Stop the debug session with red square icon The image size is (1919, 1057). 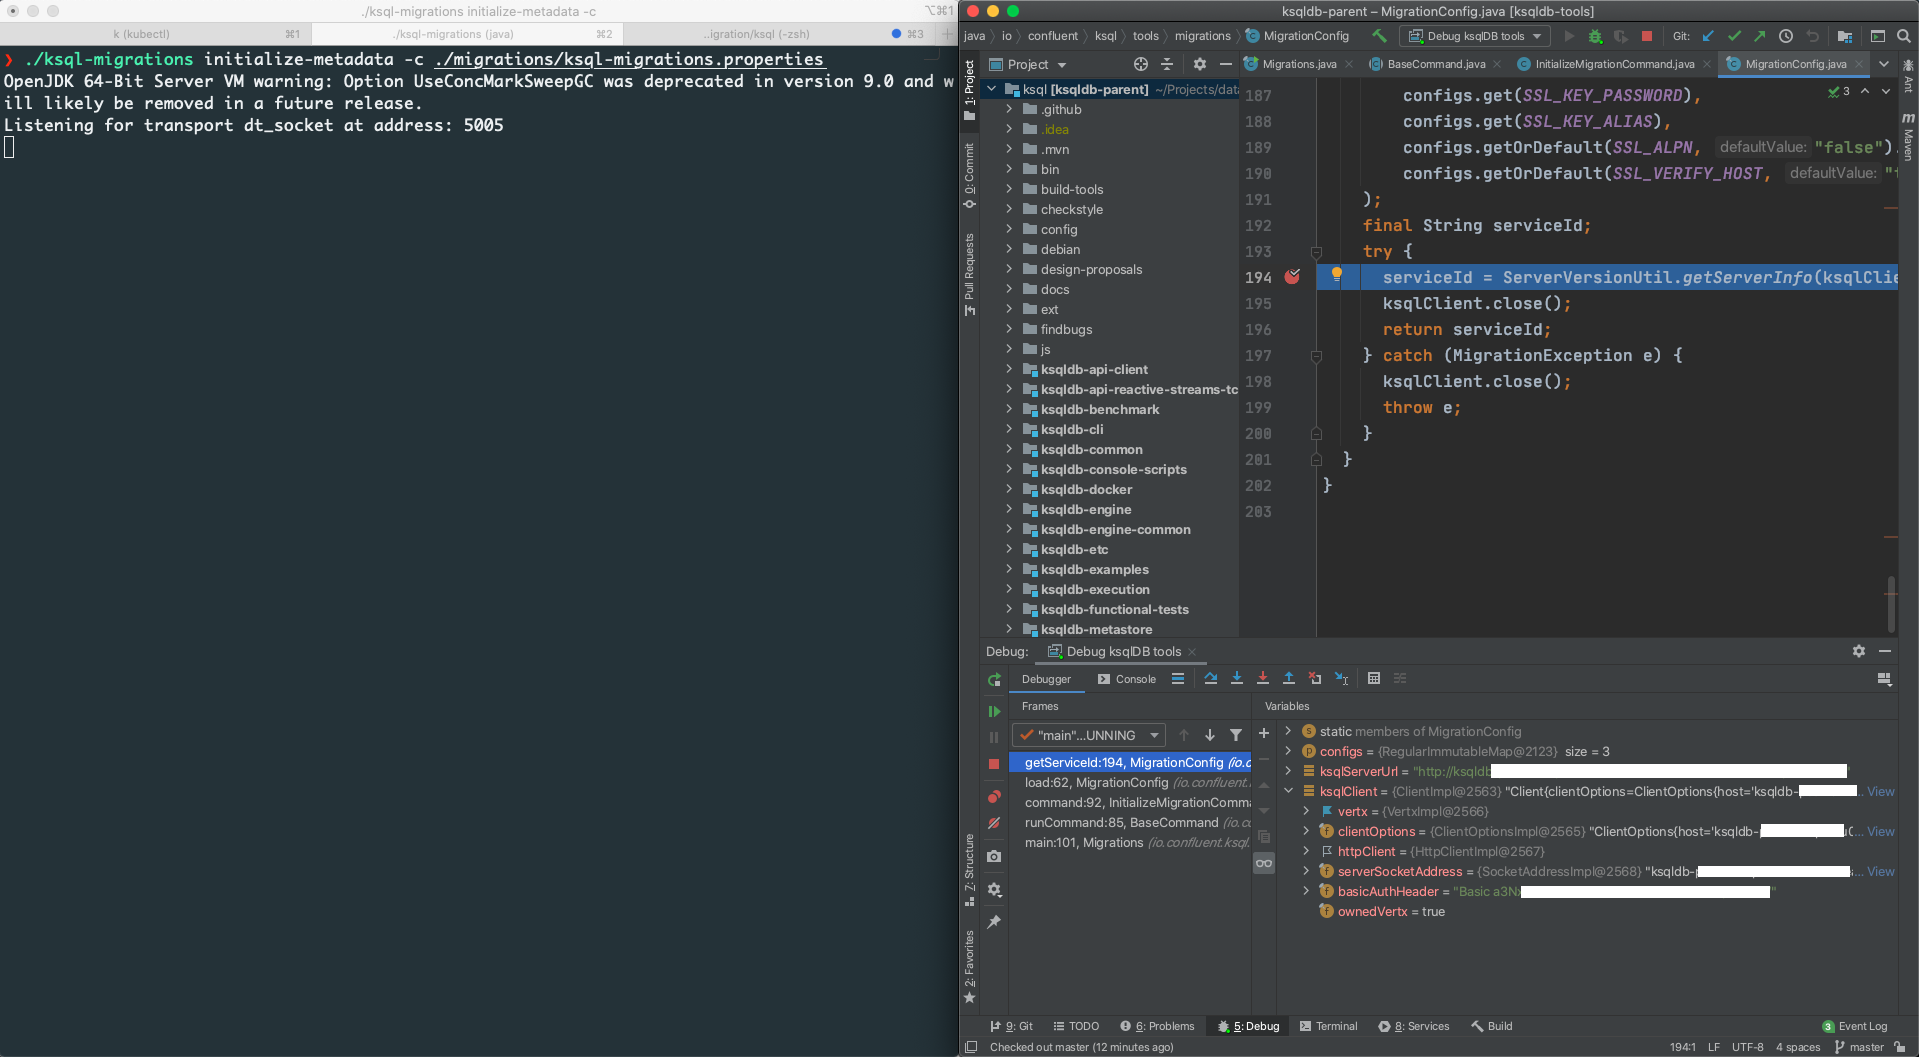(x=1646, y=36)
